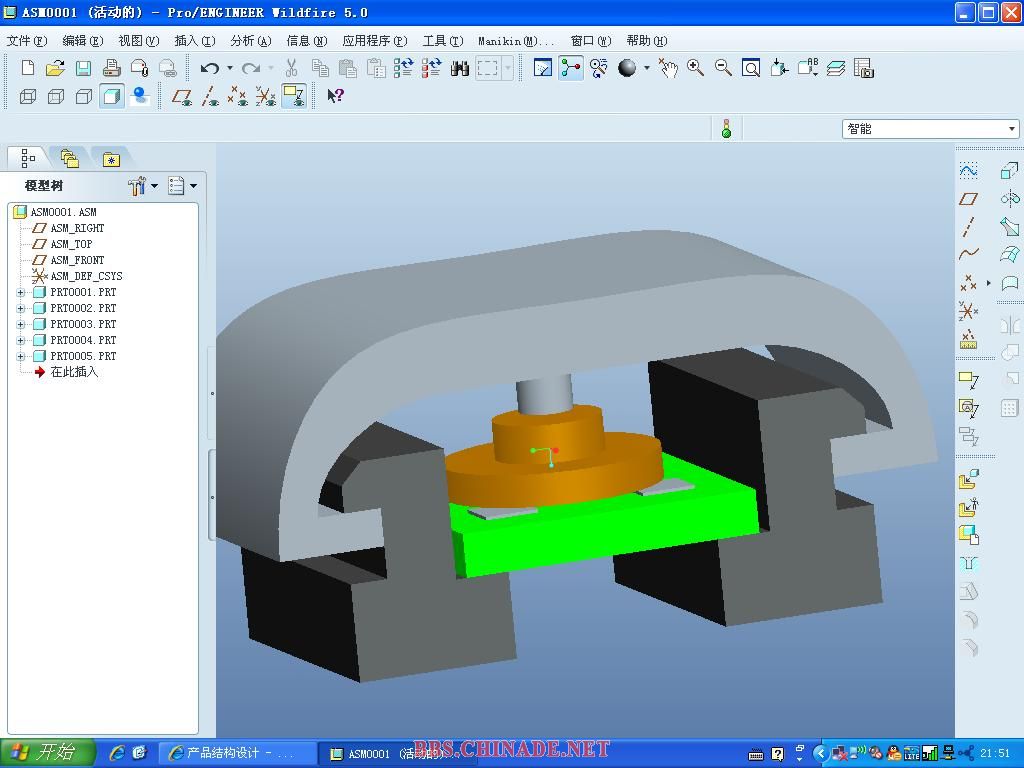Toggle datum axes visibility
The image size is (1024, 768).
pyautogui.click(x=210, y=97)
